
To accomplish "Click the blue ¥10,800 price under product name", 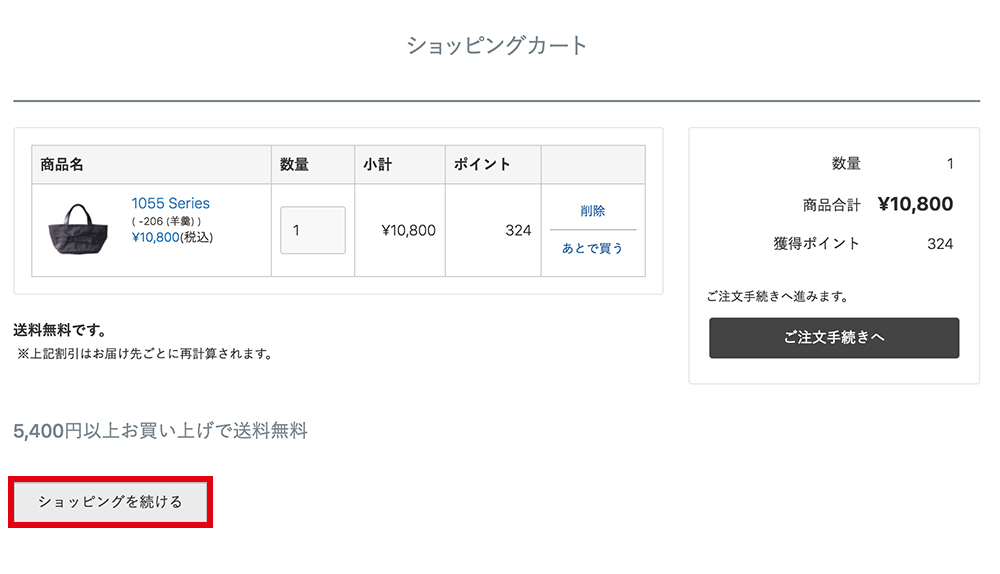I will (x=155, y=237).
